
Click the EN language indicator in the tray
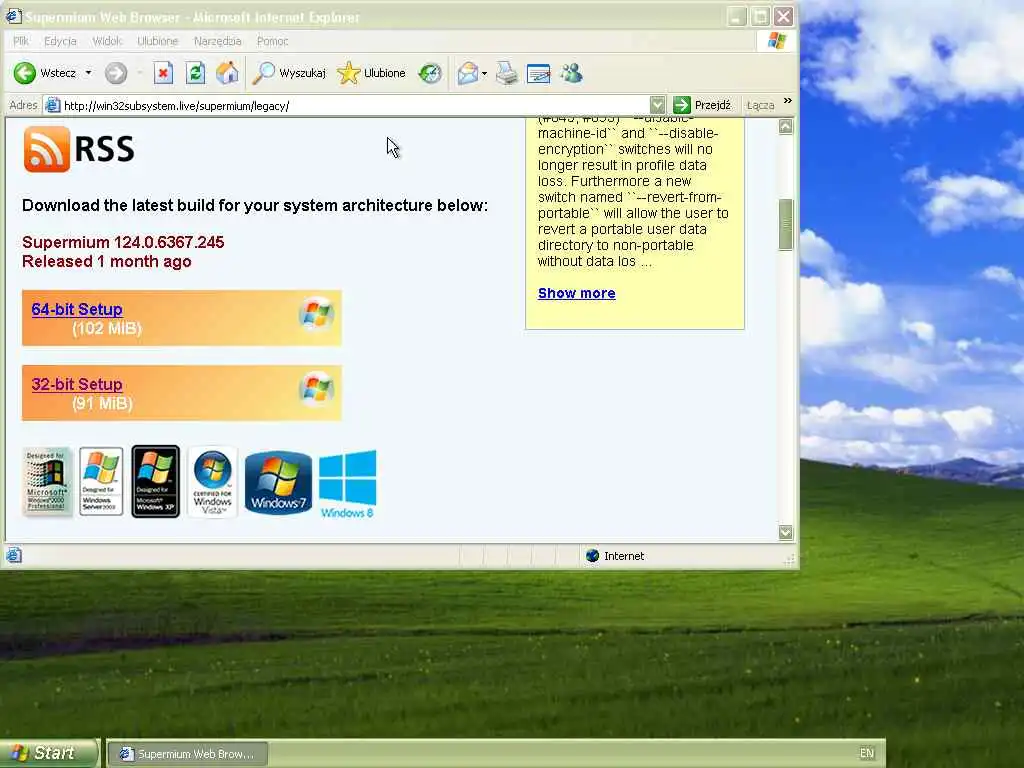pyautogui.click(x=867, y=753)
